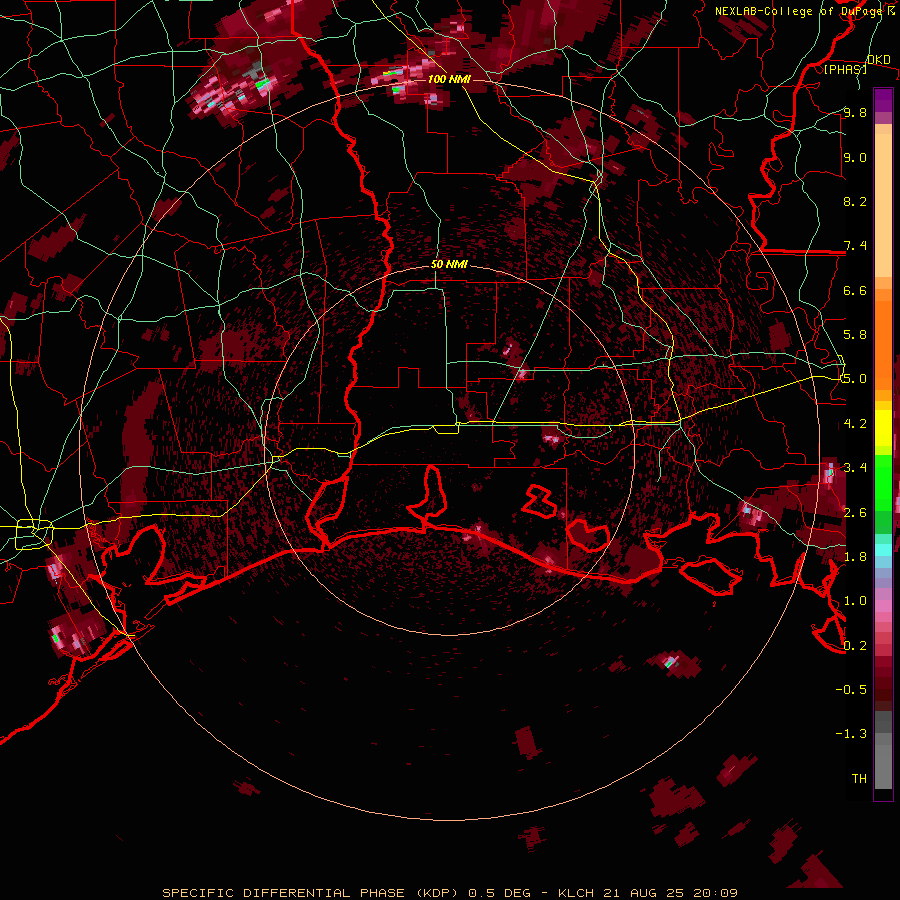Click the 9.8 value on the scale
900x900 pixels.
tap(855, 112)
